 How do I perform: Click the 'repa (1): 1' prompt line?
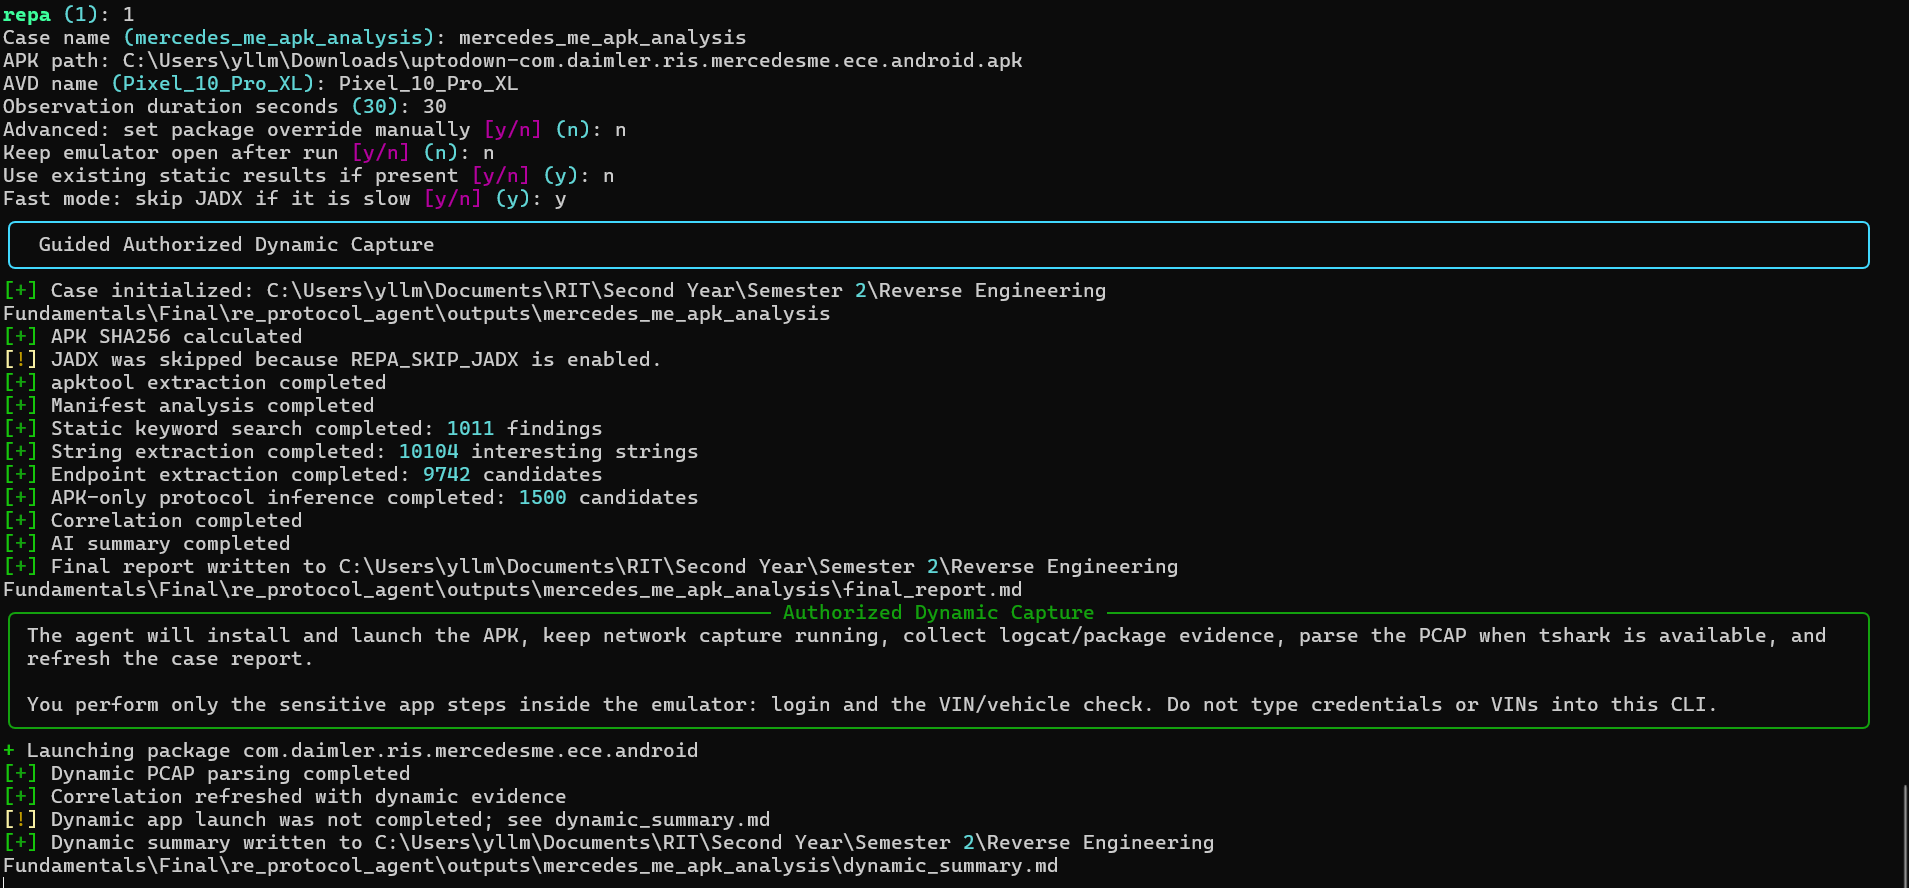[69, 15]
